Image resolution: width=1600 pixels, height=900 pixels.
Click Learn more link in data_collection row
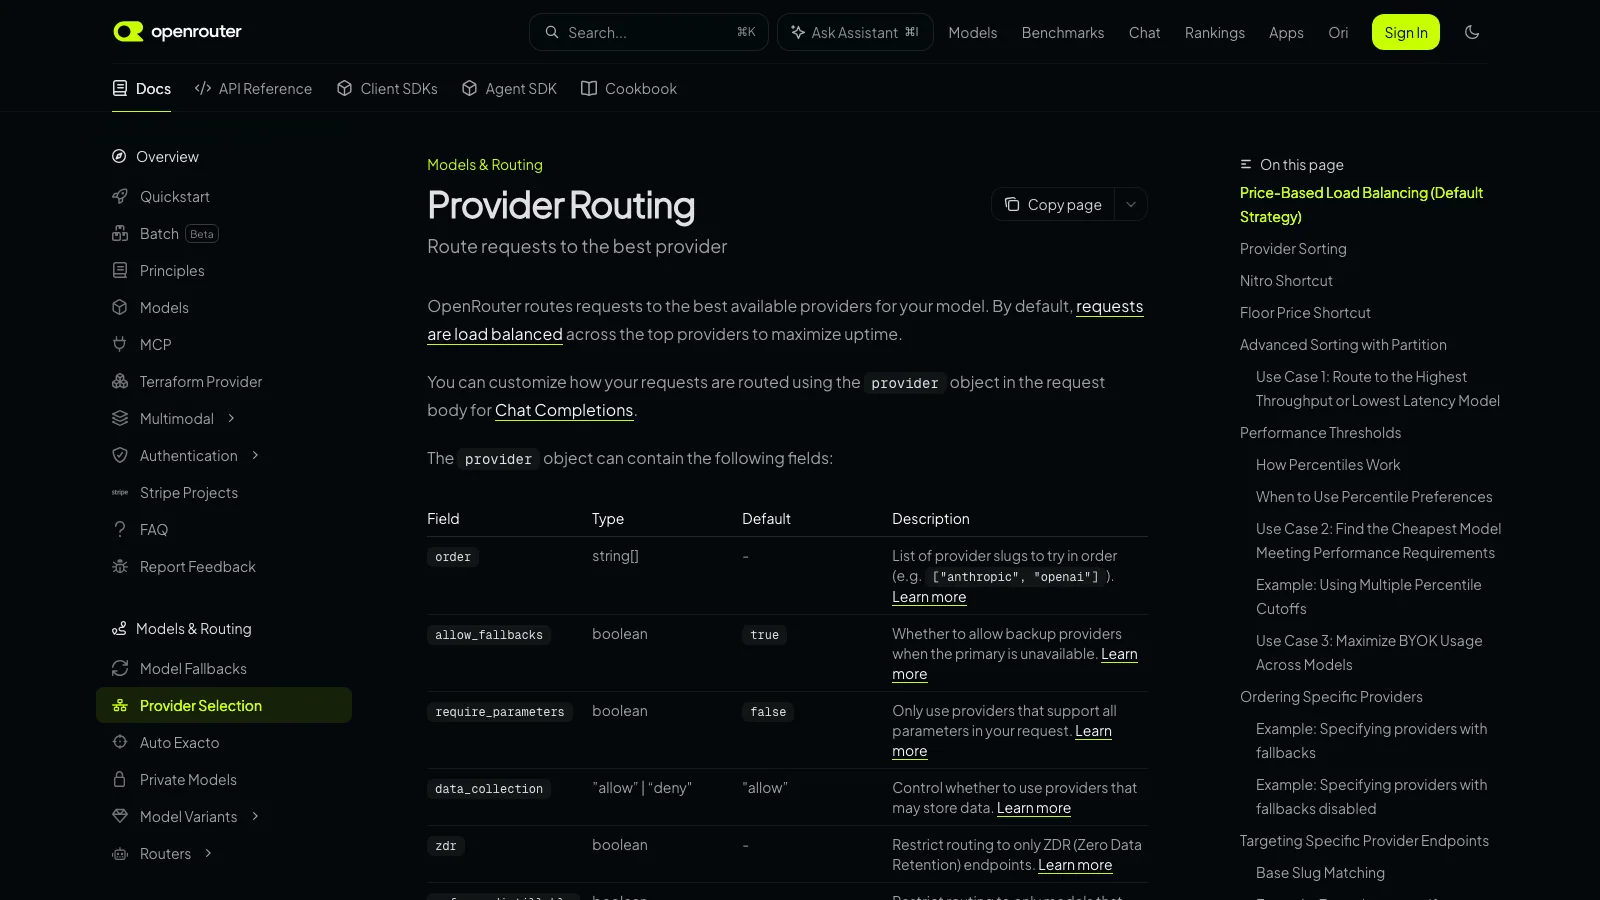click(1034, 808)
